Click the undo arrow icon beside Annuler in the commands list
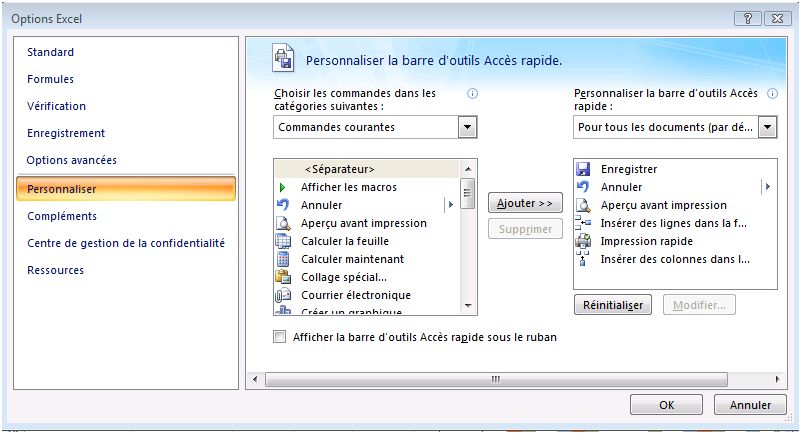The image size is (801, 434). pyautogui.click(x=282, y=205)
